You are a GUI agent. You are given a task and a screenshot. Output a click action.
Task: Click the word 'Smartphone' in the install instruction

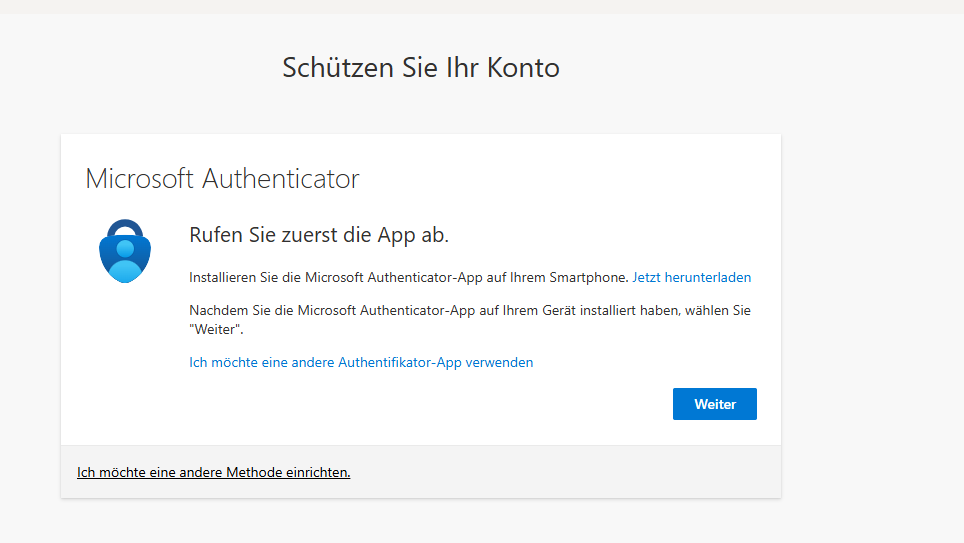pyautogui.click(x=591, y=277)
